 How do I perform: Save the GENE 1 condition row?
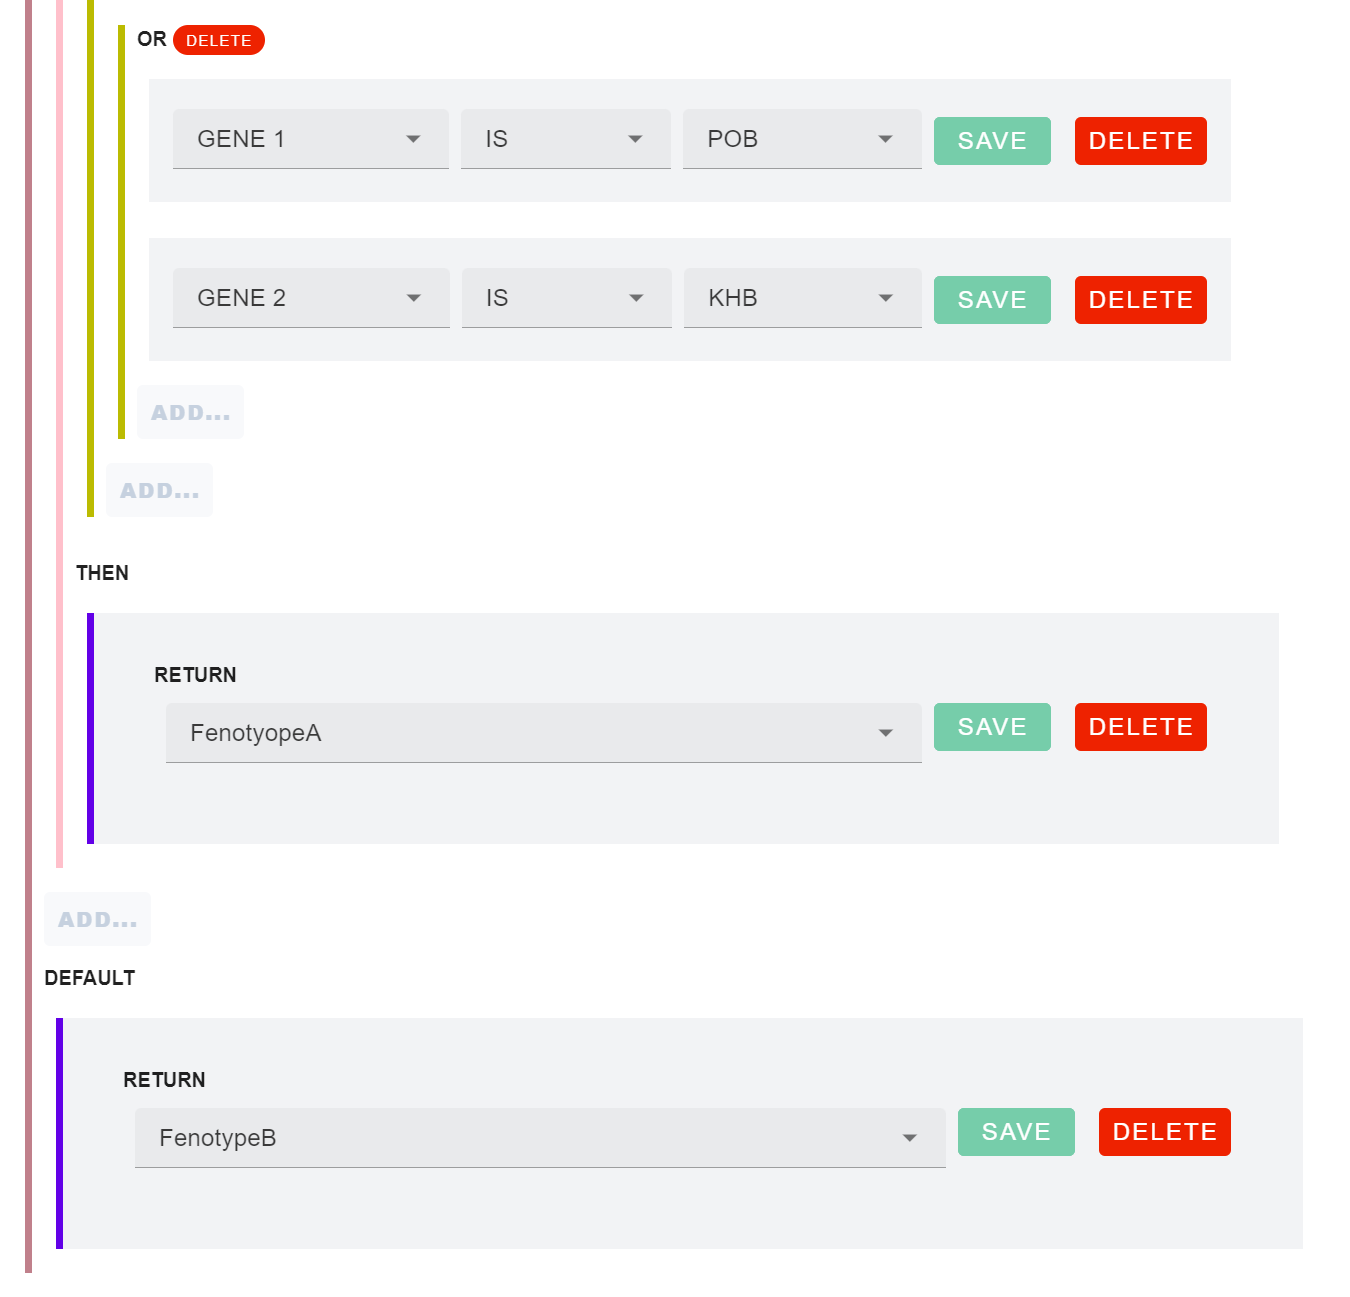point(991,141)
